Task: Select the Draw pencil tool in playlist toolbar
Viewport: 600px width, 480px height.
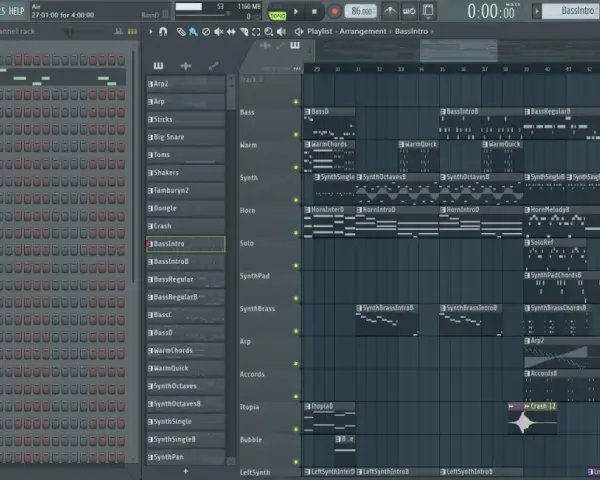Action: [181, 31]
